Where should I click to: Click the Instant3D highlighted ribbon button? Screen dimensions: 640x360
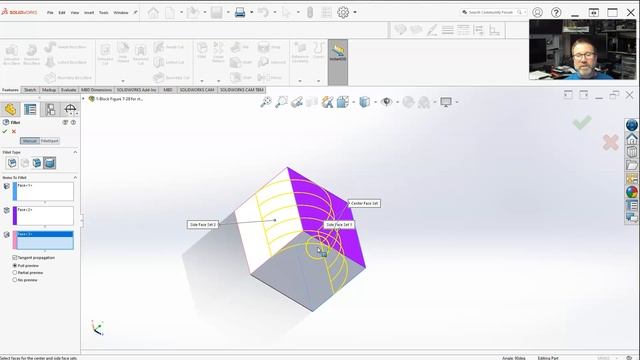click(x=338, y=62)
